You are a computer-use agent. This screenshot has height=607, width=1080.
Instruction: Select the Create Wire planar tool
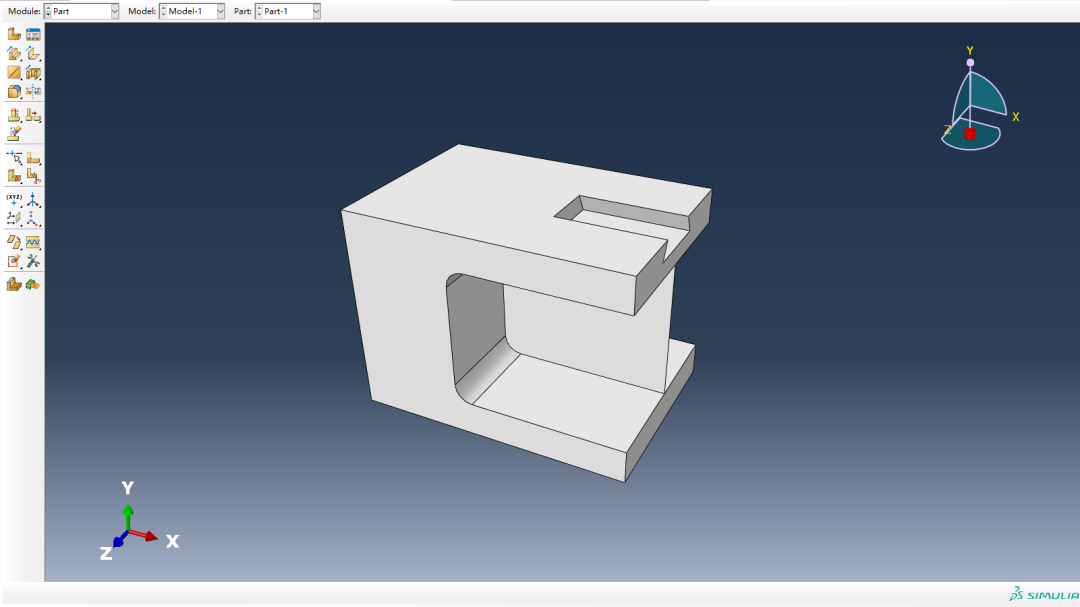pyautogui.click(x=14, y=72)
